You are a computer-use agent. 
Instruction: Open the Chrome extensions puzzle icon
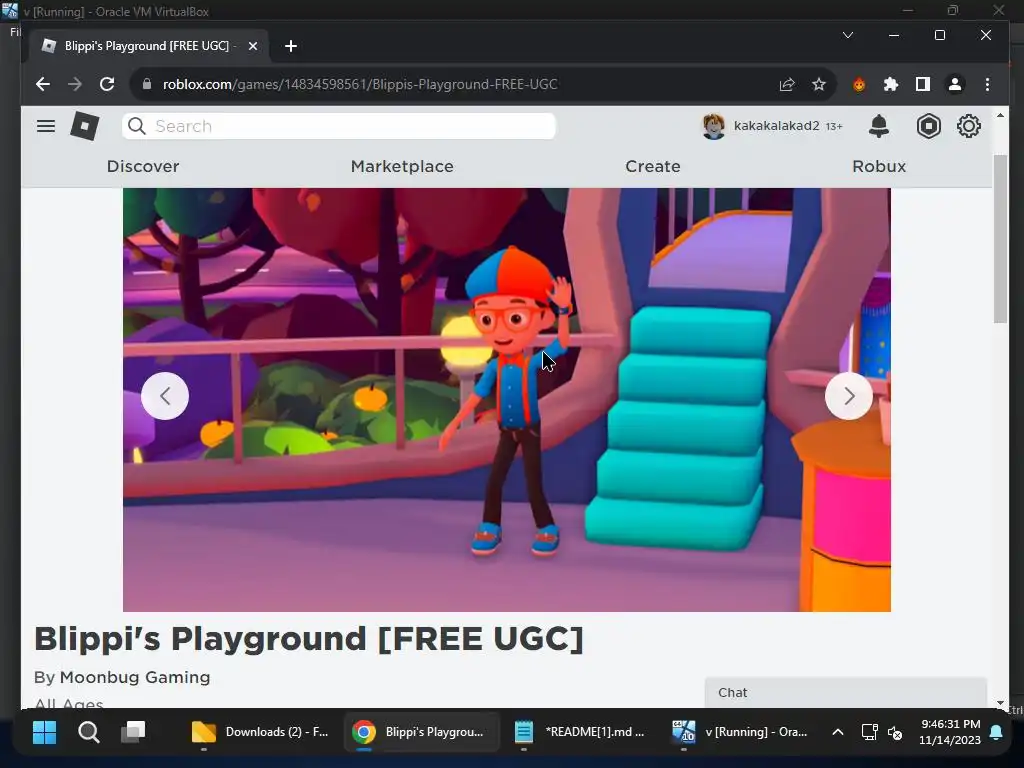(891, 84)
